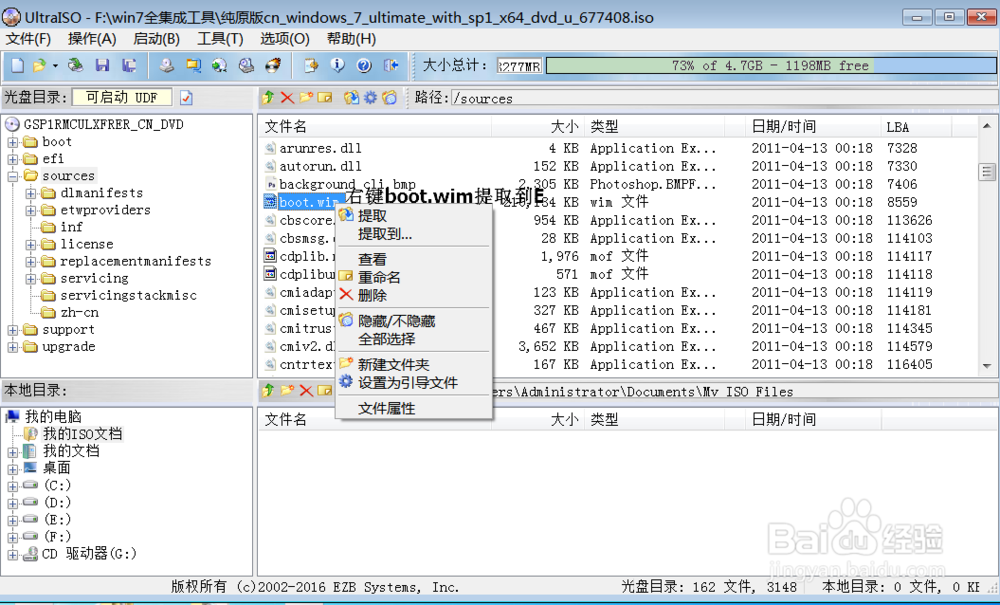Open the 选项(O) menu
Screen dimensions: 1000x605
point(284,39)
